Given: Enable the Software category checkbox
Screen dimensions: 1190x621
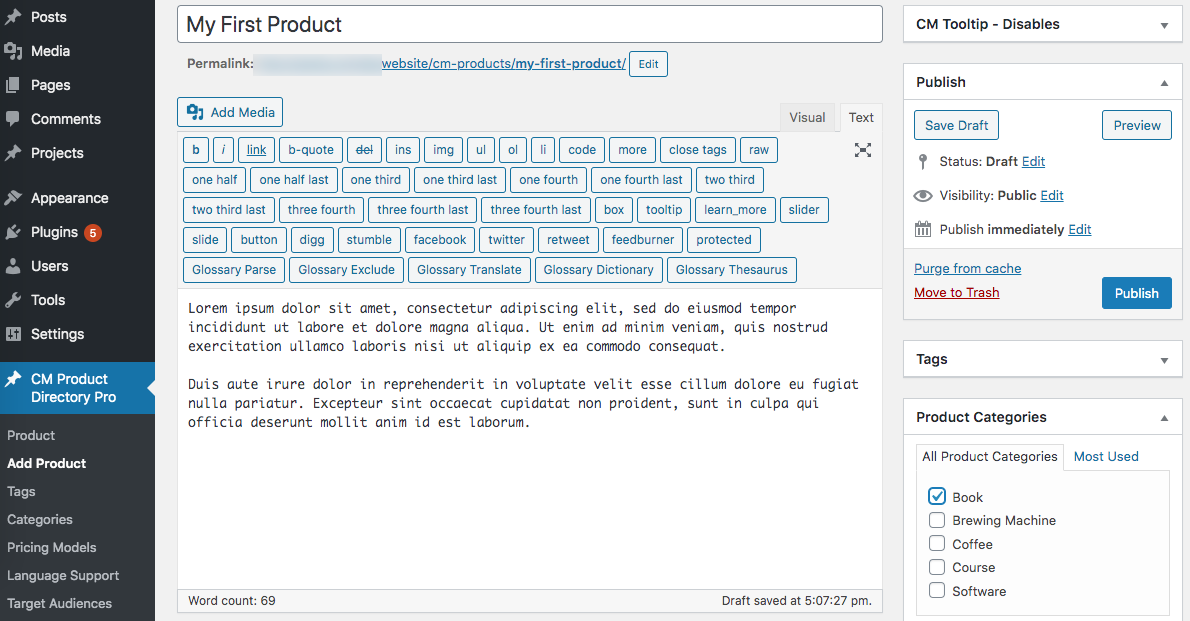Looking at the screenshot, I should [937, 591].
